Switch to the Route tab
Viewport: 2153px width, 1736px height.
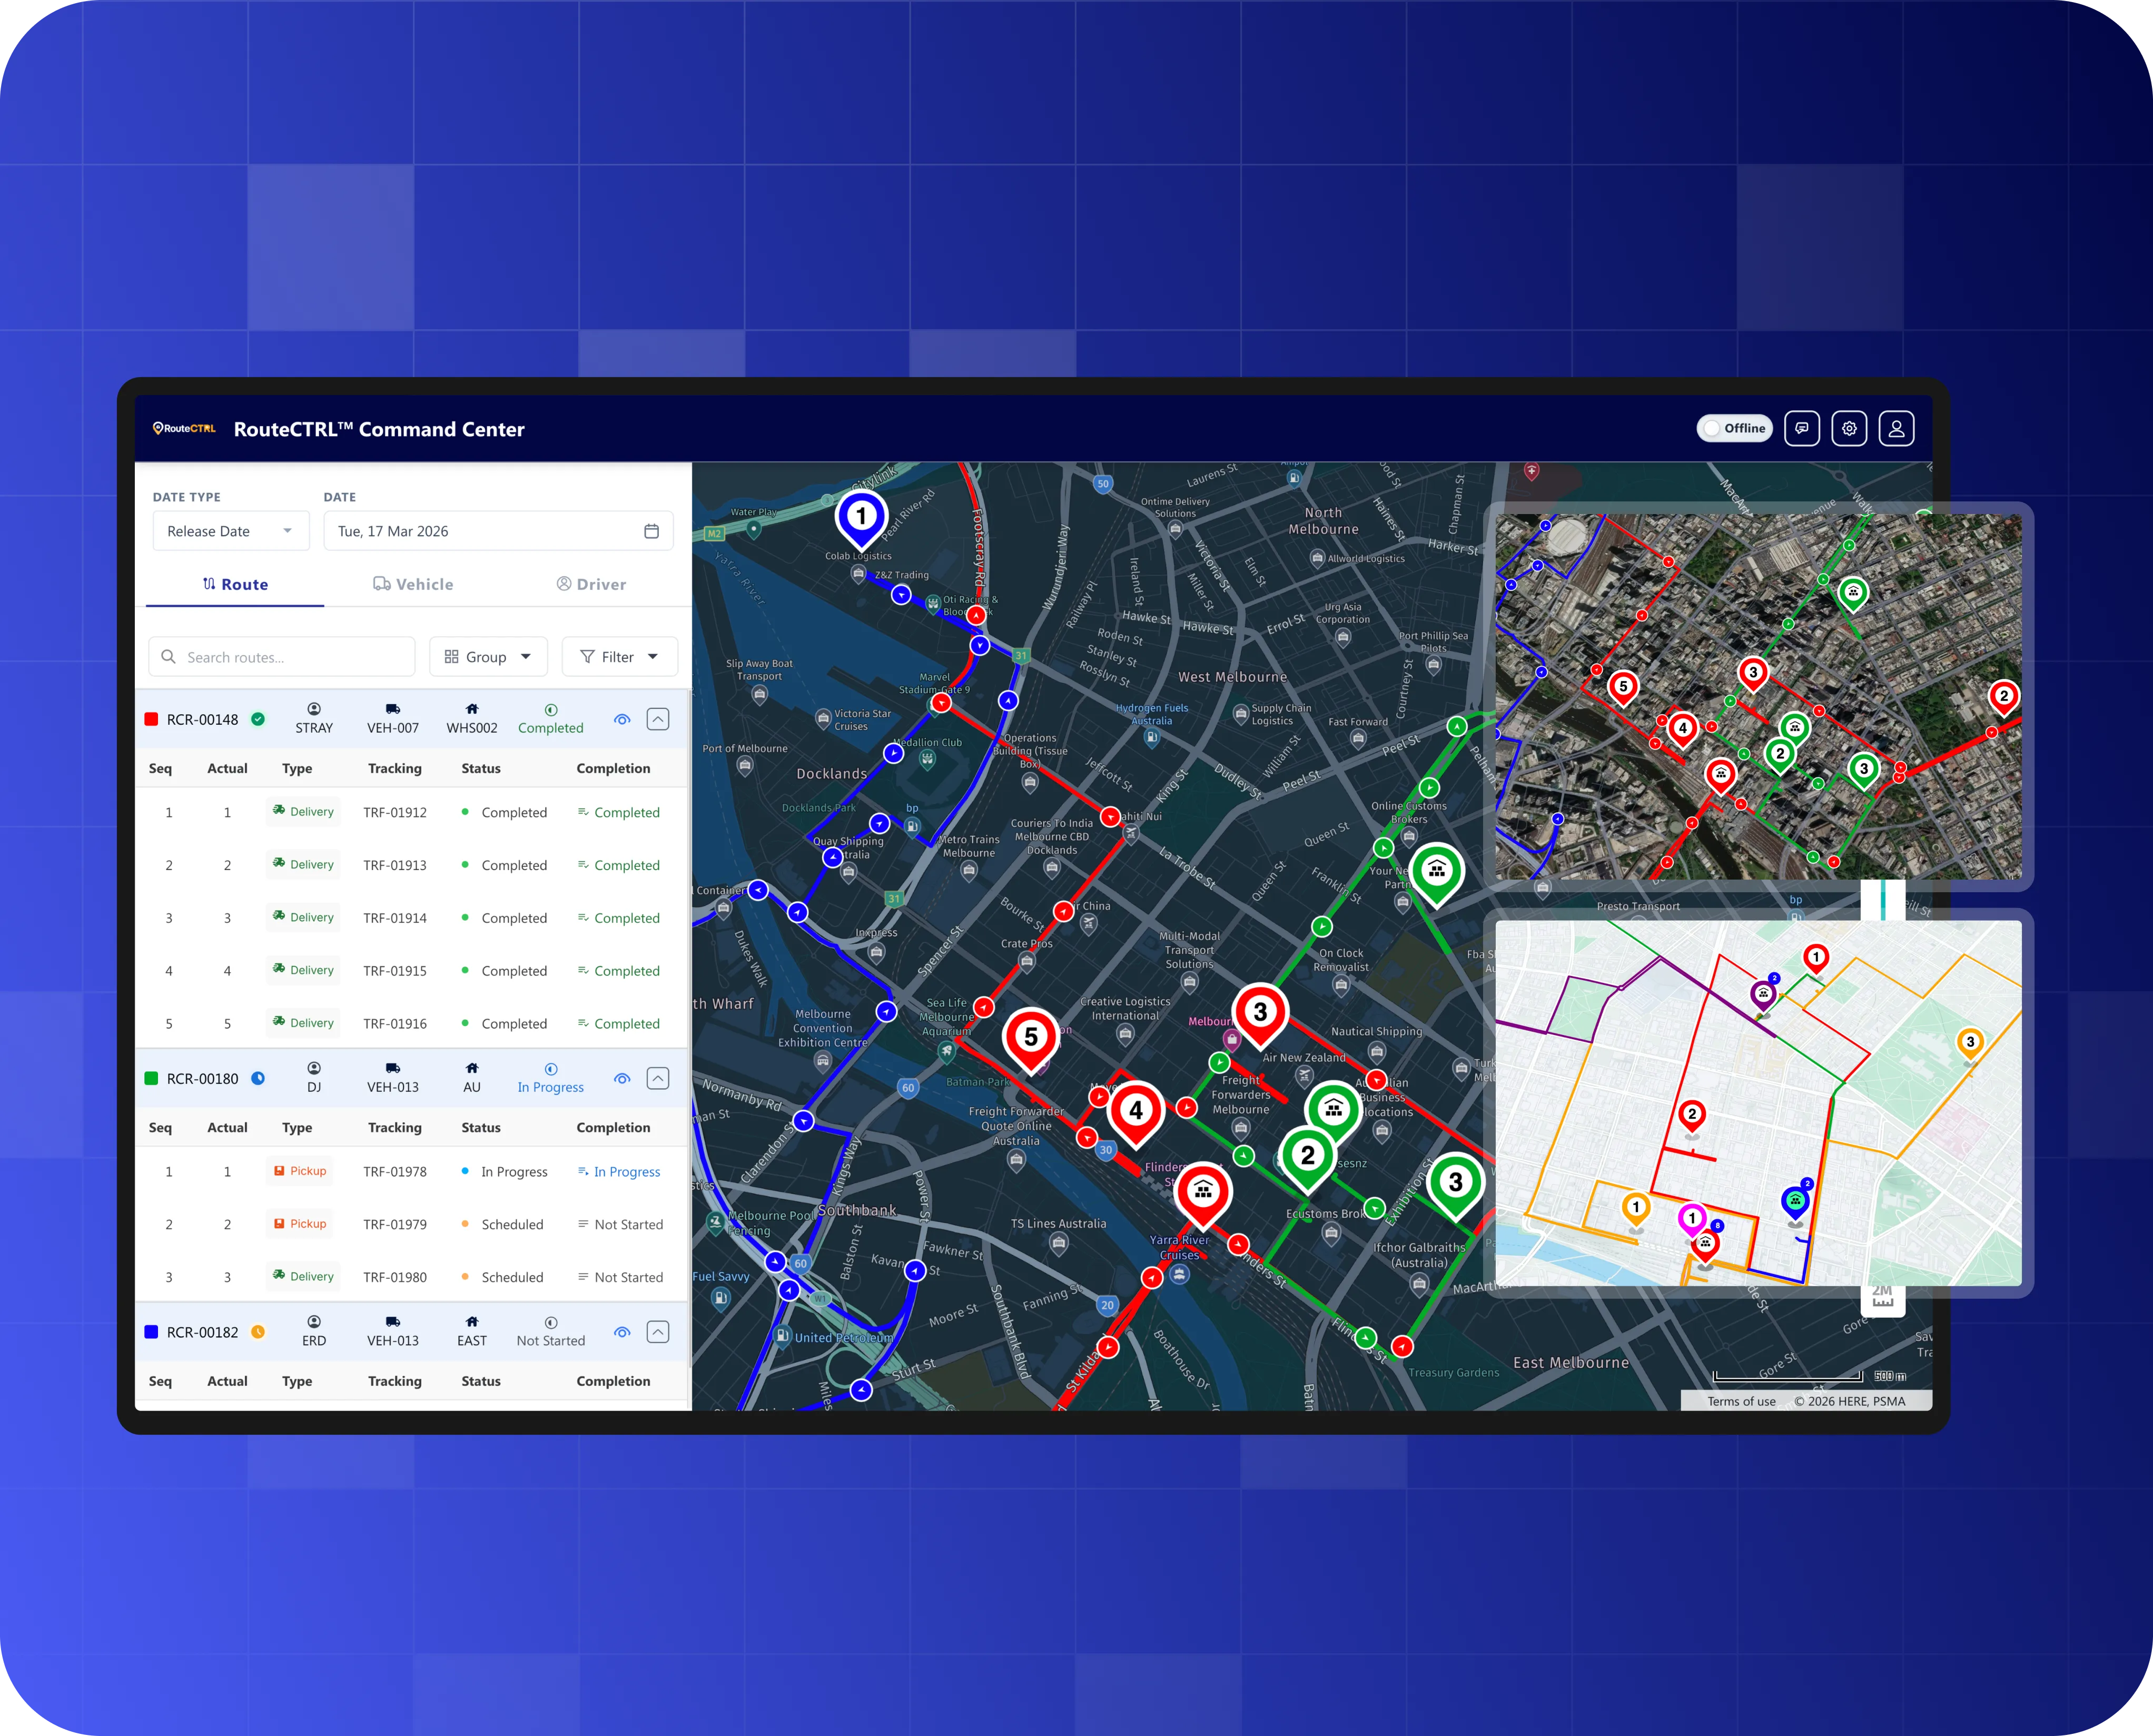(235, 584)
